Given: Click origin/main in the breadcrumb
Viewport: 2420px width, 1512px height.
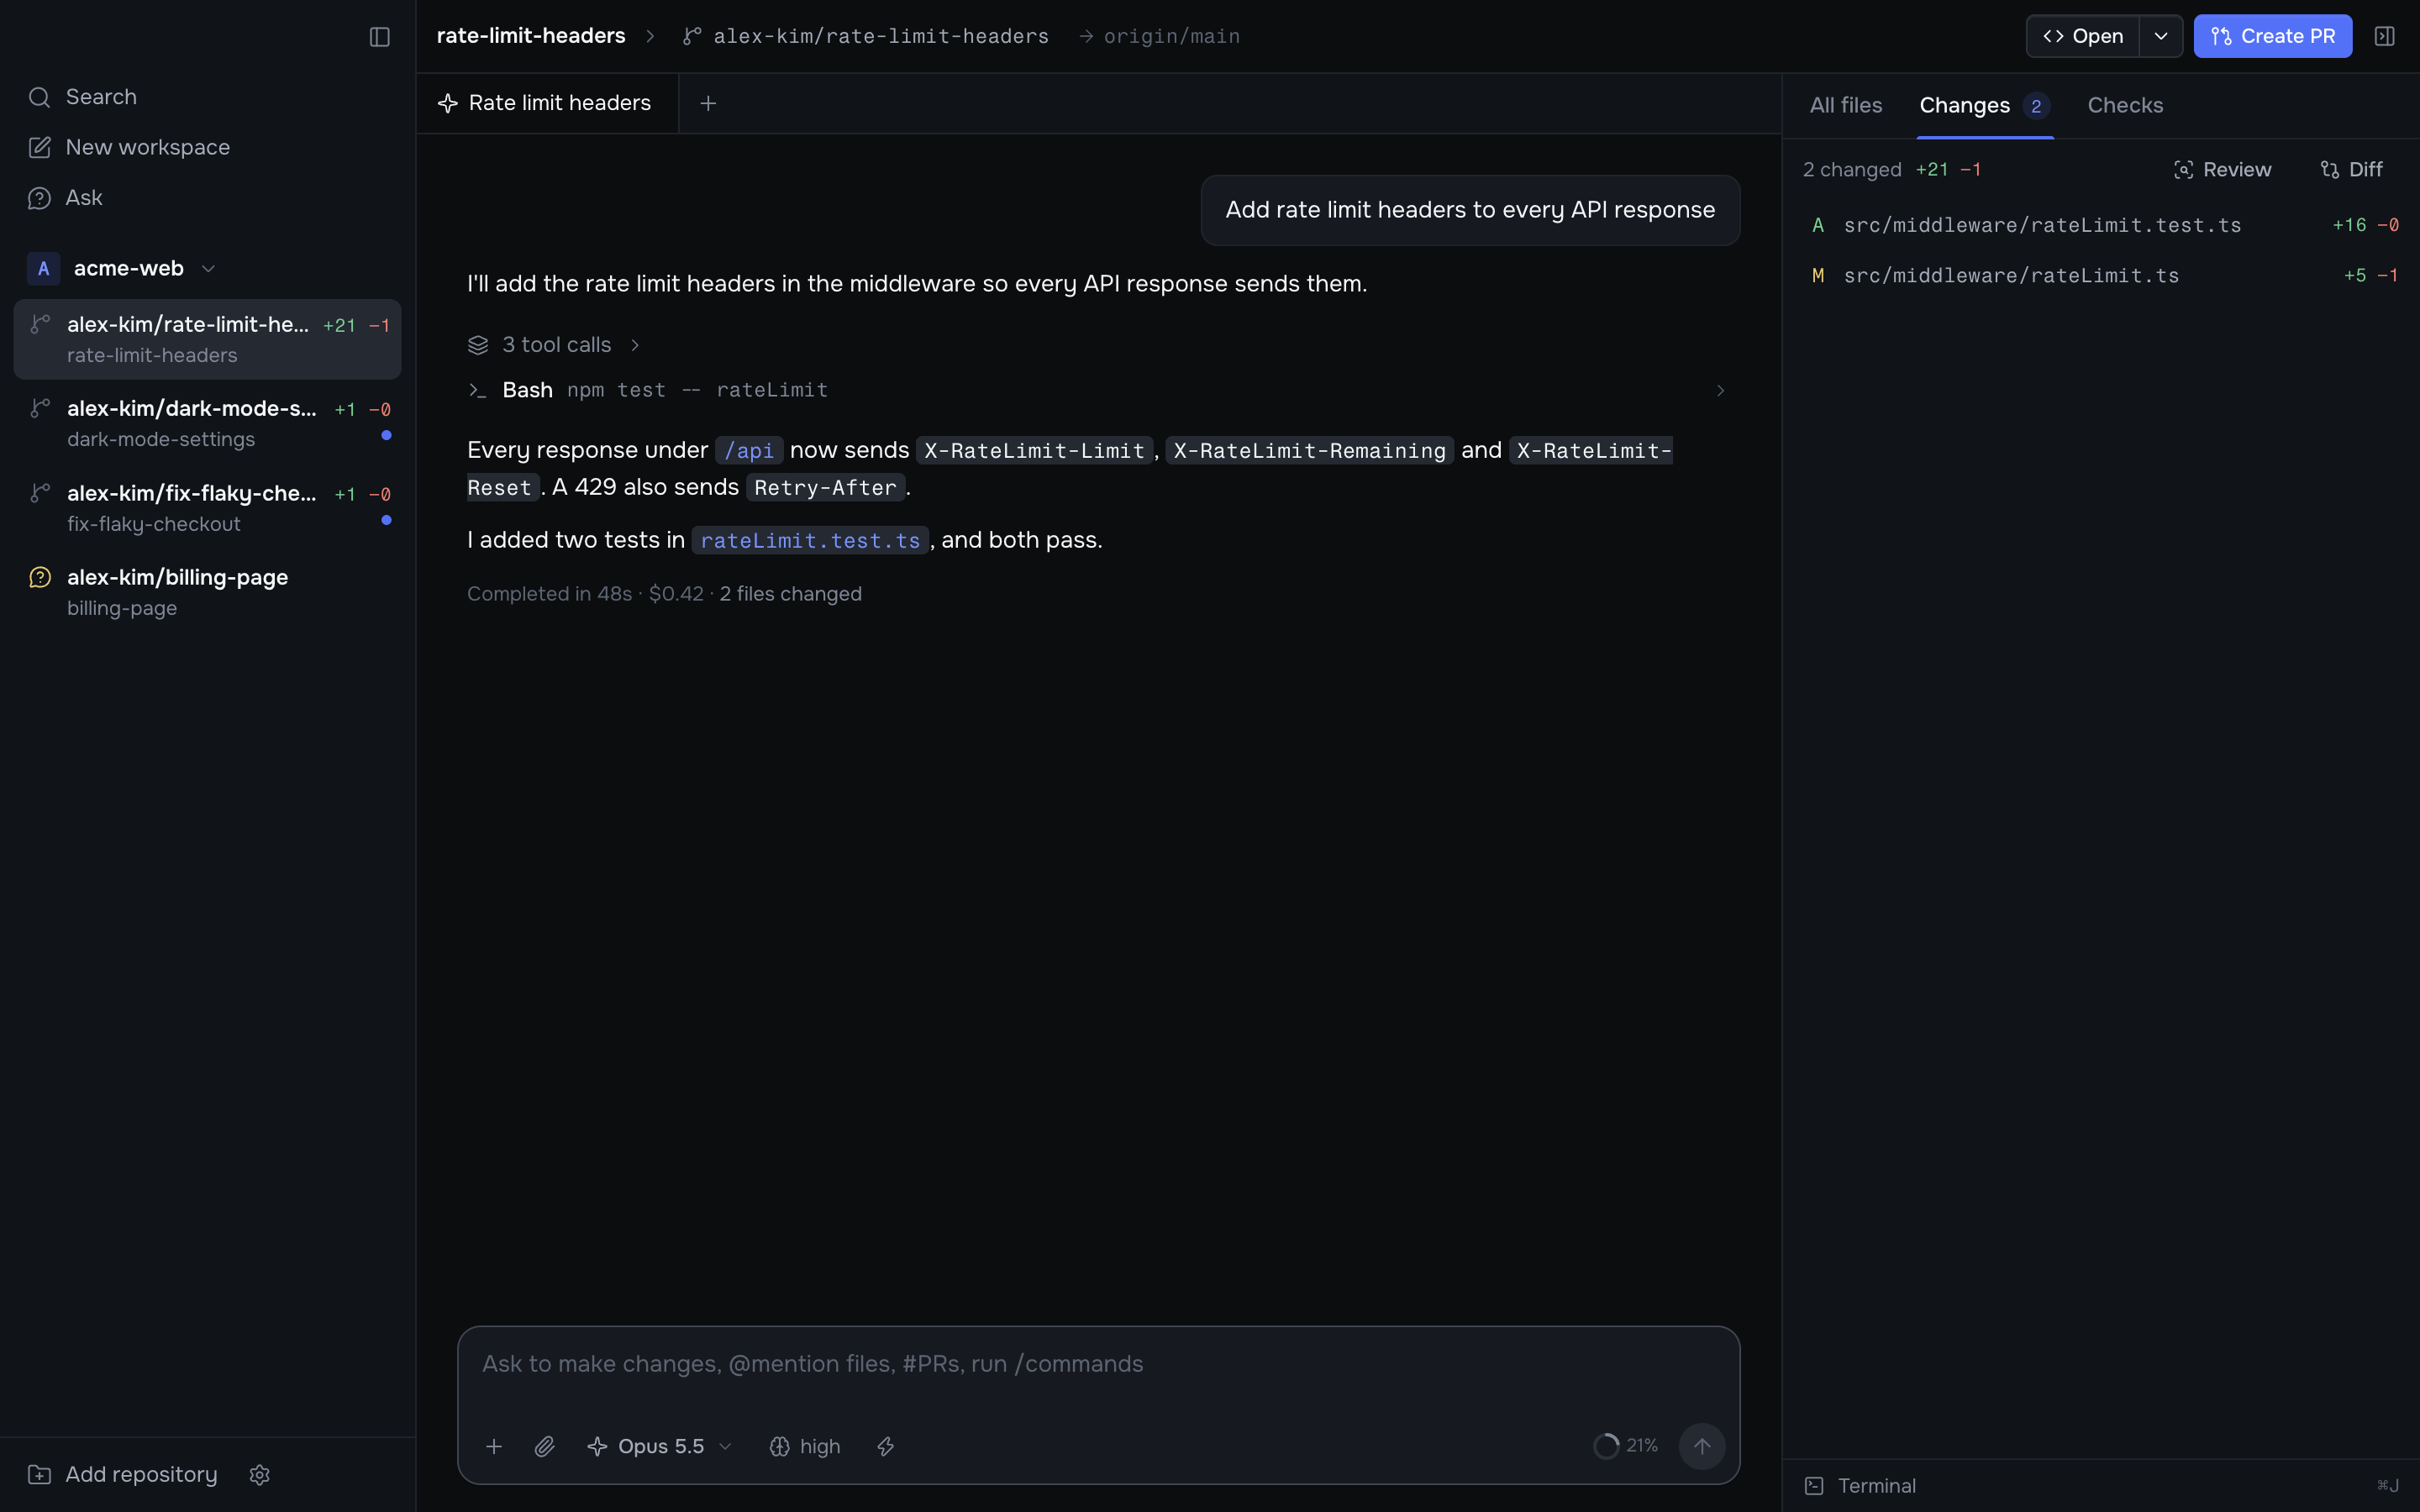Looking at the screenshot, I should (x=1172, y=36).
